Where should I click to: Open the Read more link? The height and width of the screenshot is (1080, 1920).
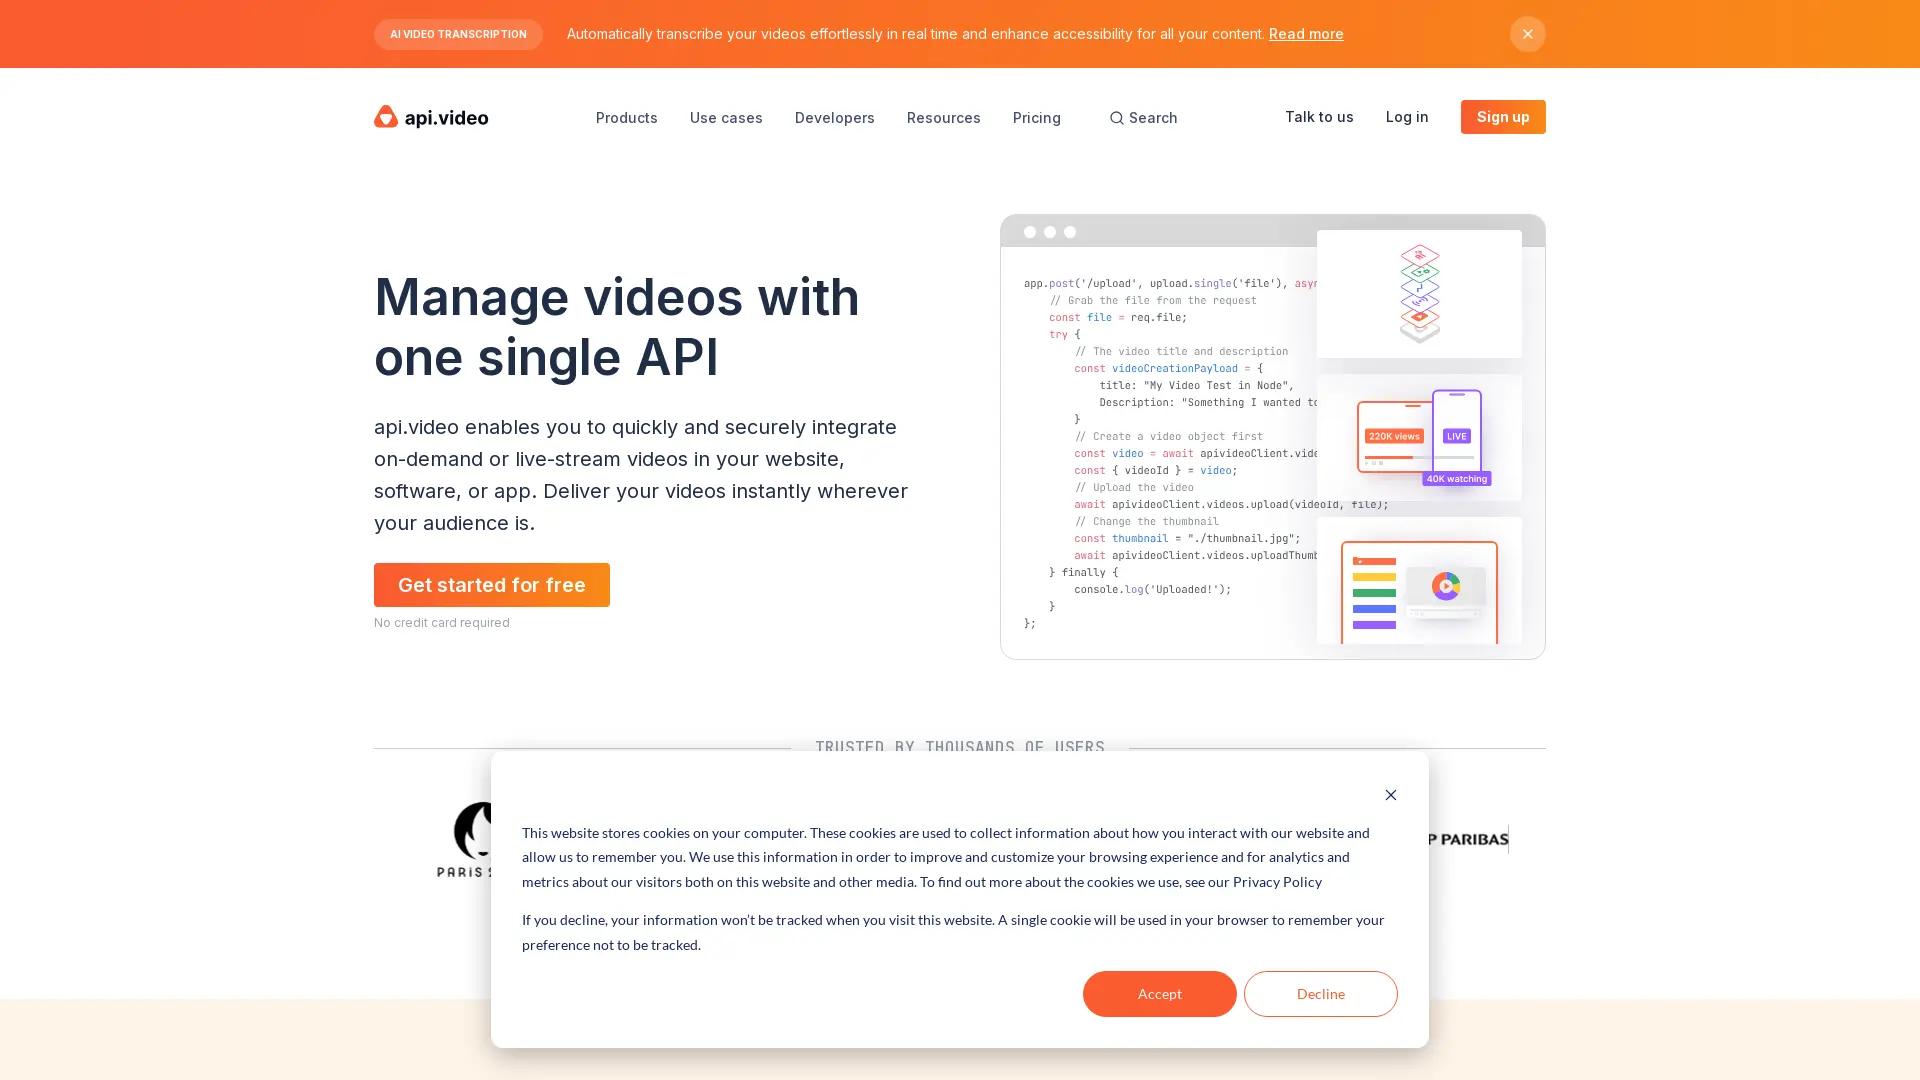pos(1305,33)
